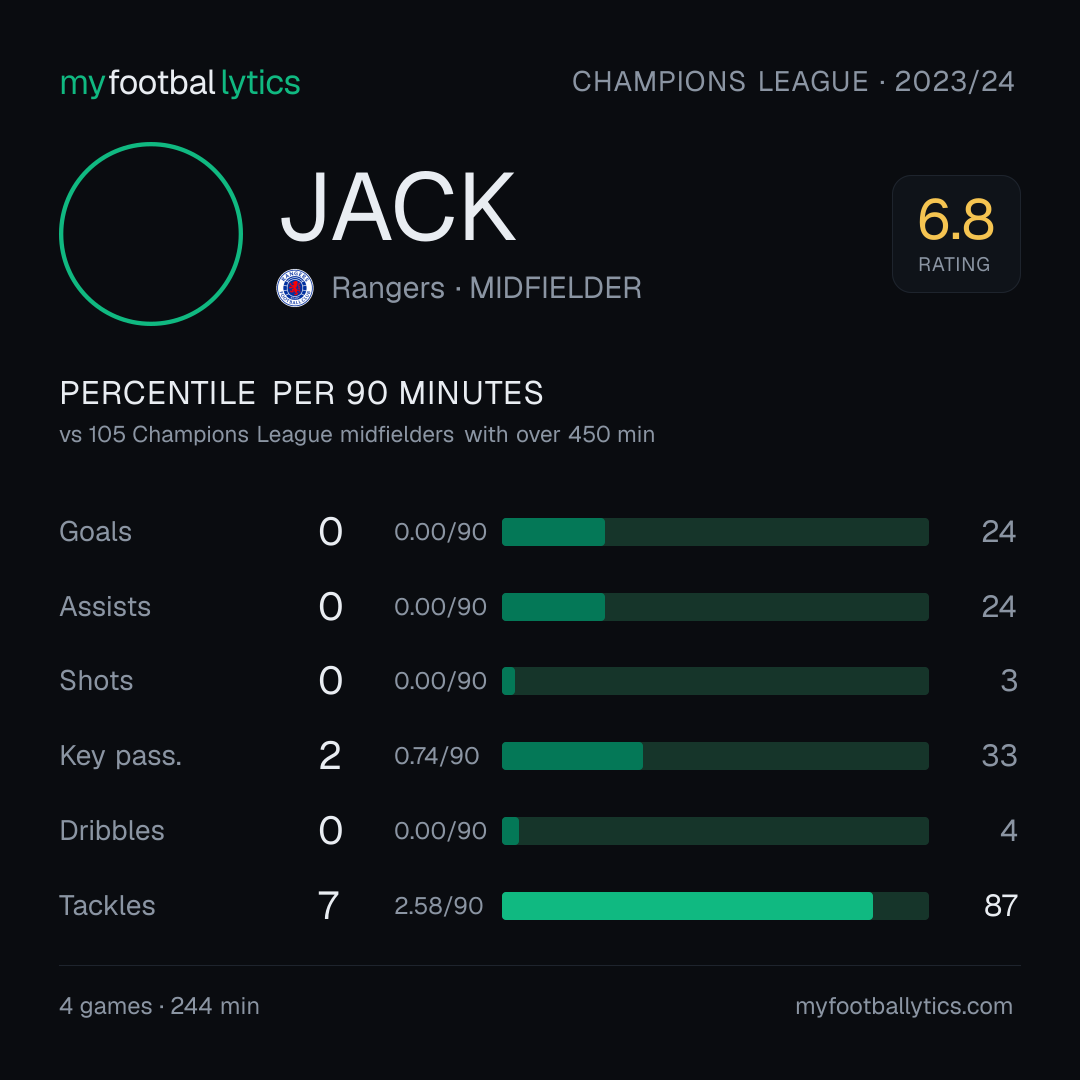This screenshot has width=1080, height=1080.
Task: Click the Tackles count of 7
Action: [329, 906]
